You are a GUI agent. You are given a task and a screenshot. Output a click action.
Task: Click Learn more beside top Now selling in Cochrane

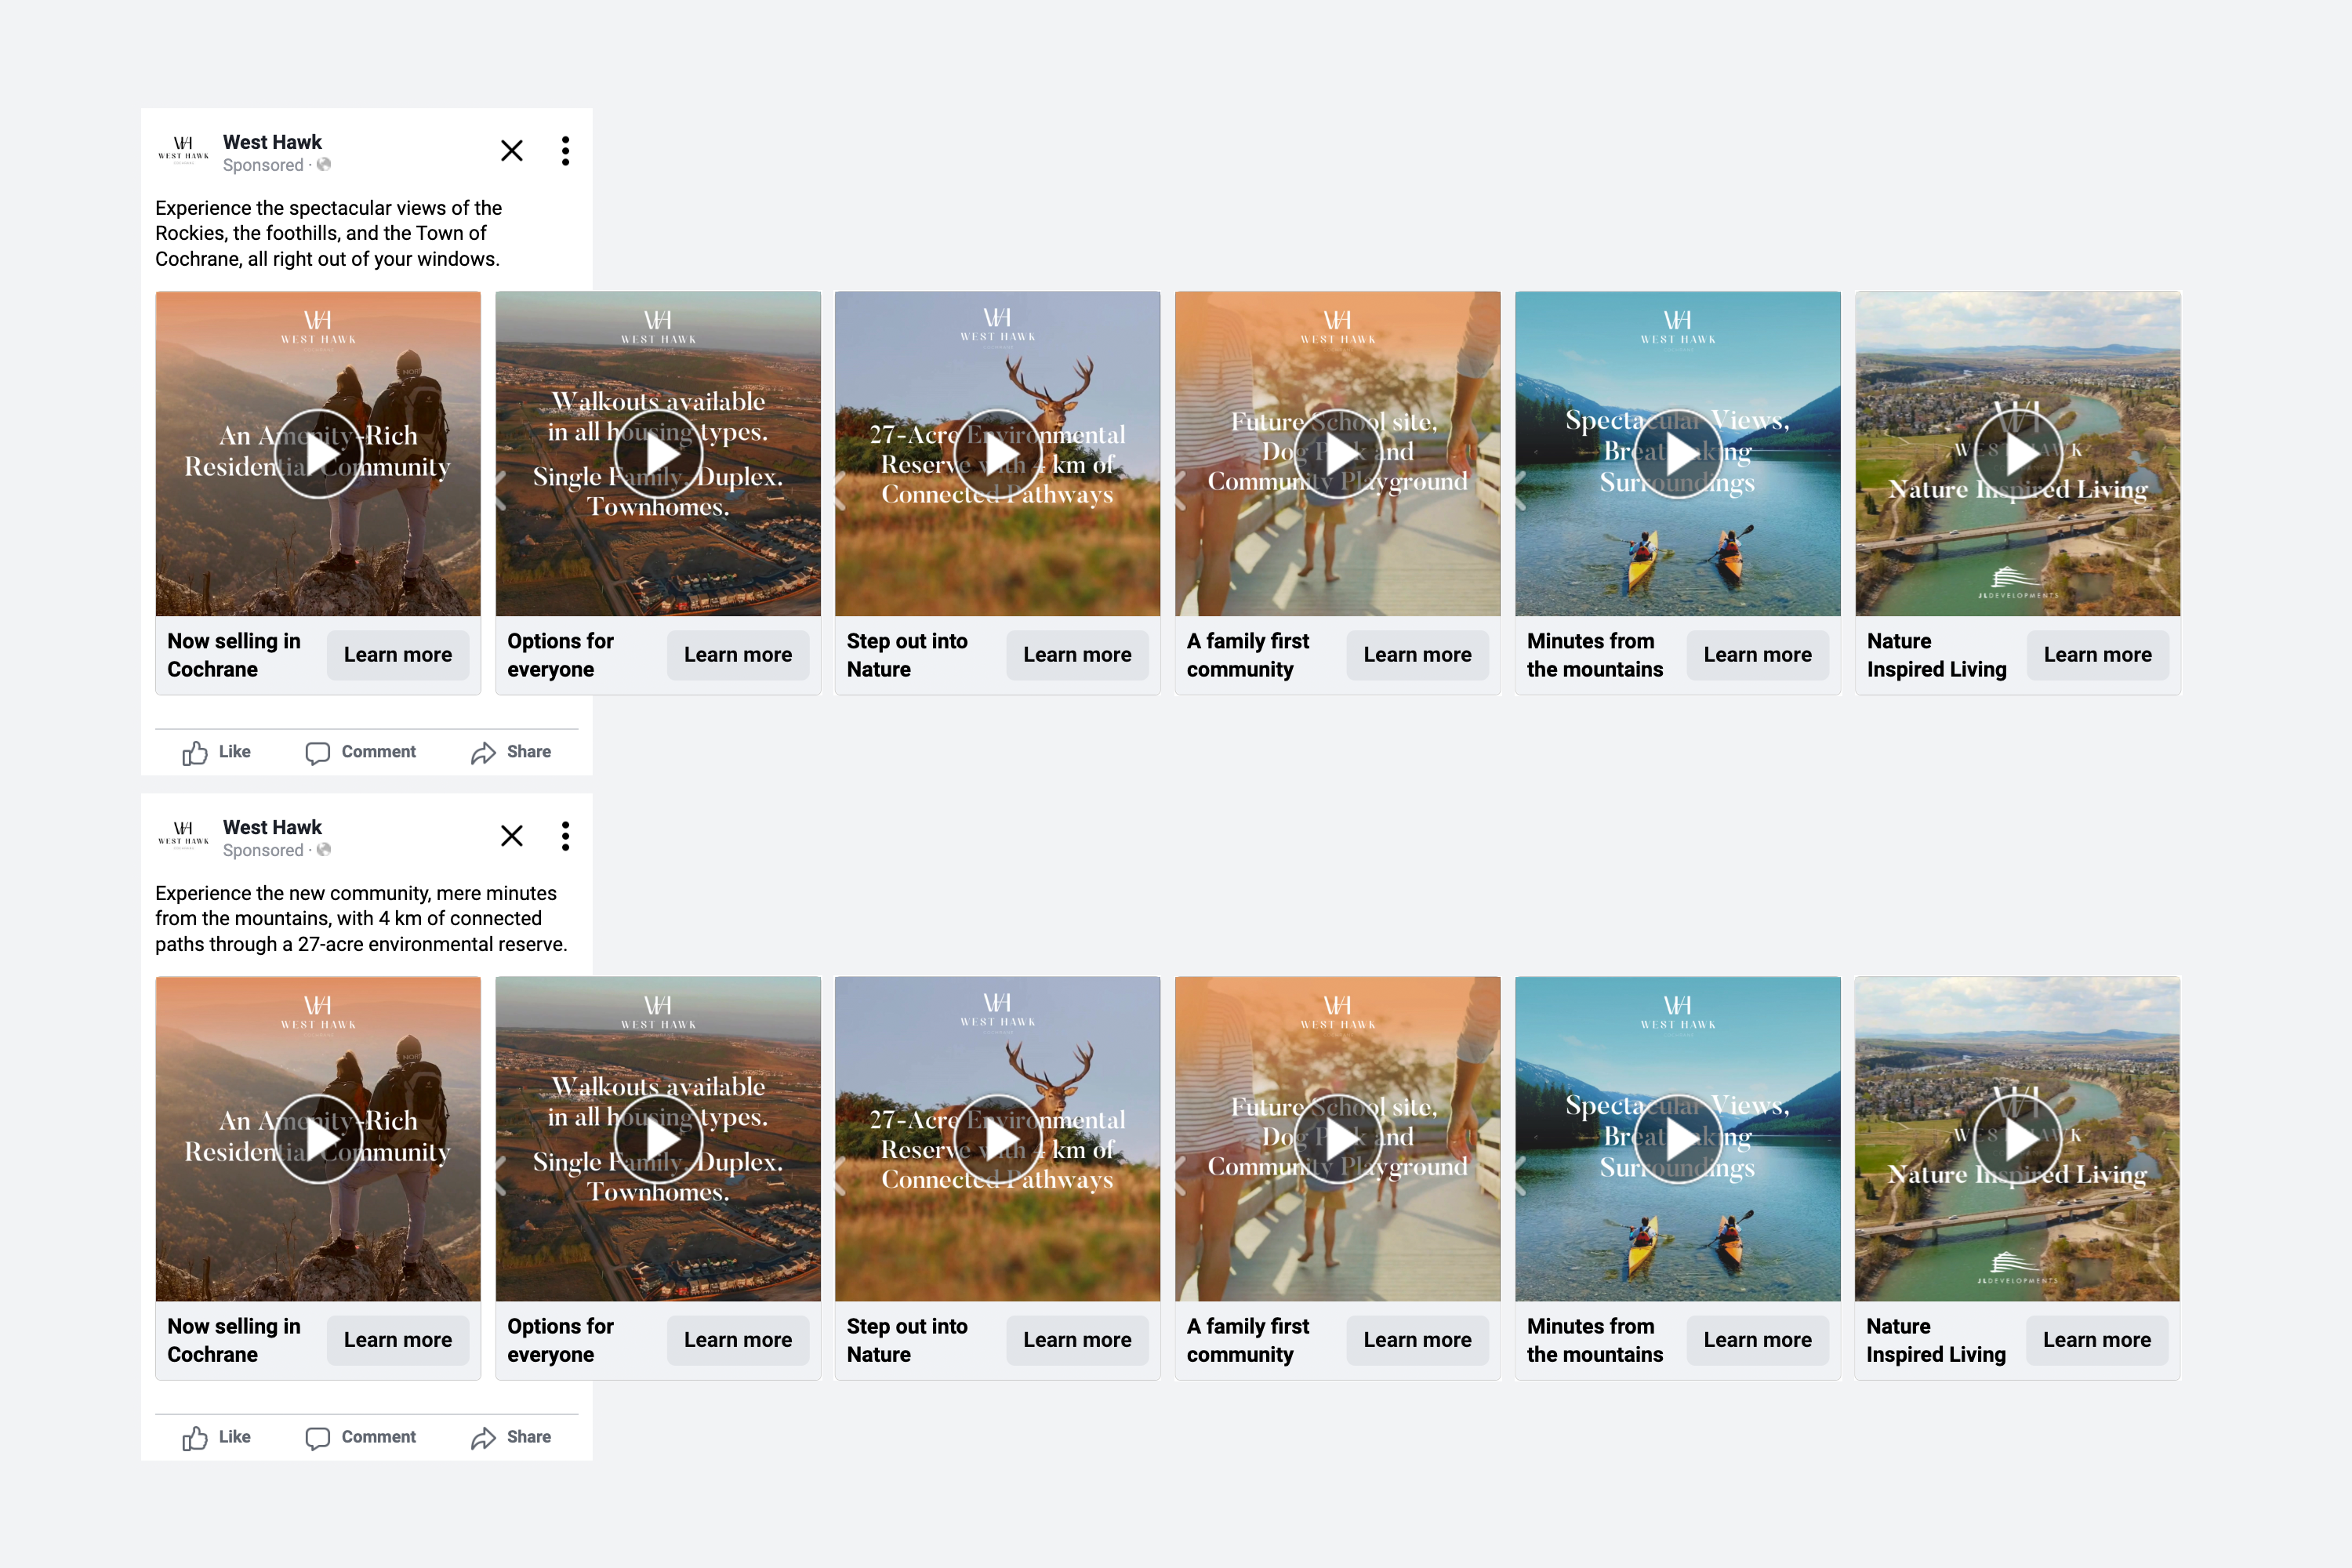[397, 655]
